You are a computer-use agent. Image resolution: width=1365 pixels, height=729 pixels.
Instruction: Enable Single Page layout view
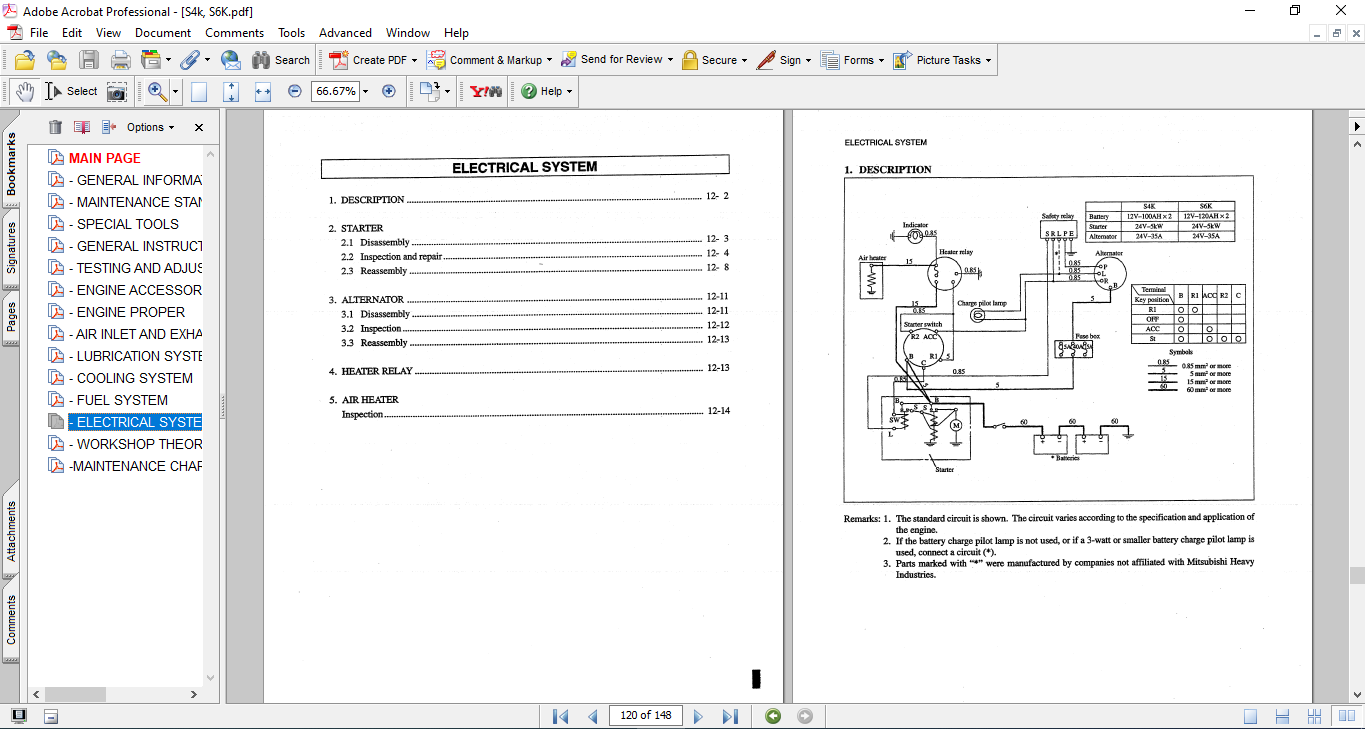[x=1250, y=716]
